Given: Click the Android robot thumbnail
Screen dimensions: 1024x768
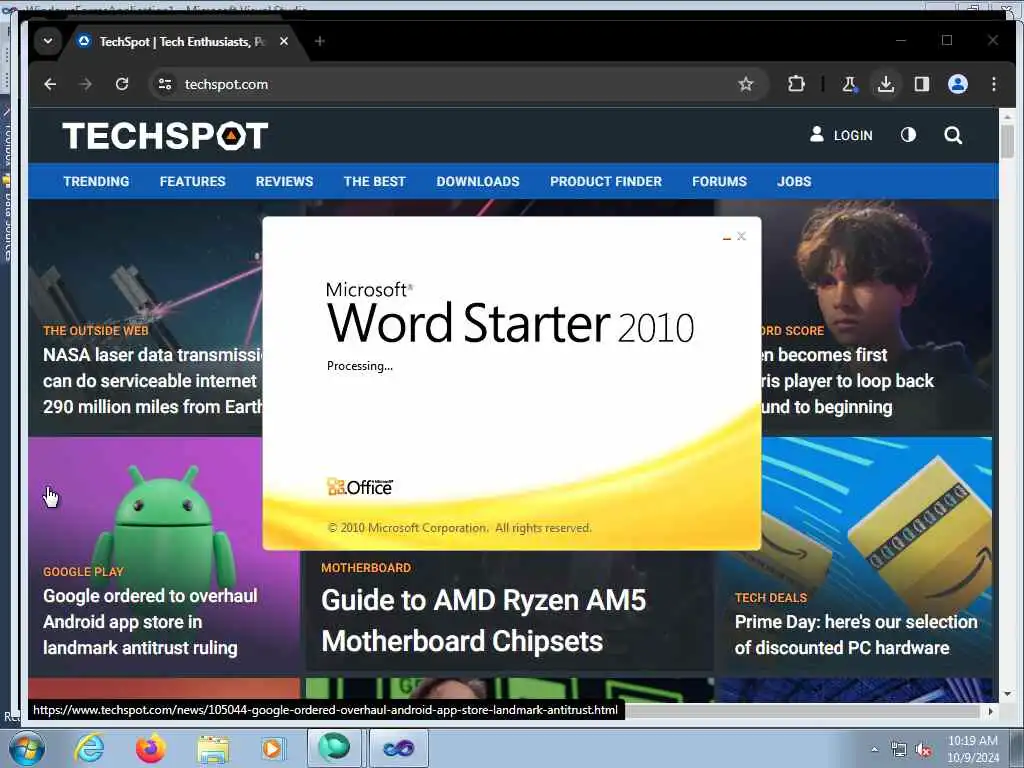Looking at the screenshot, I should (164, 516).
